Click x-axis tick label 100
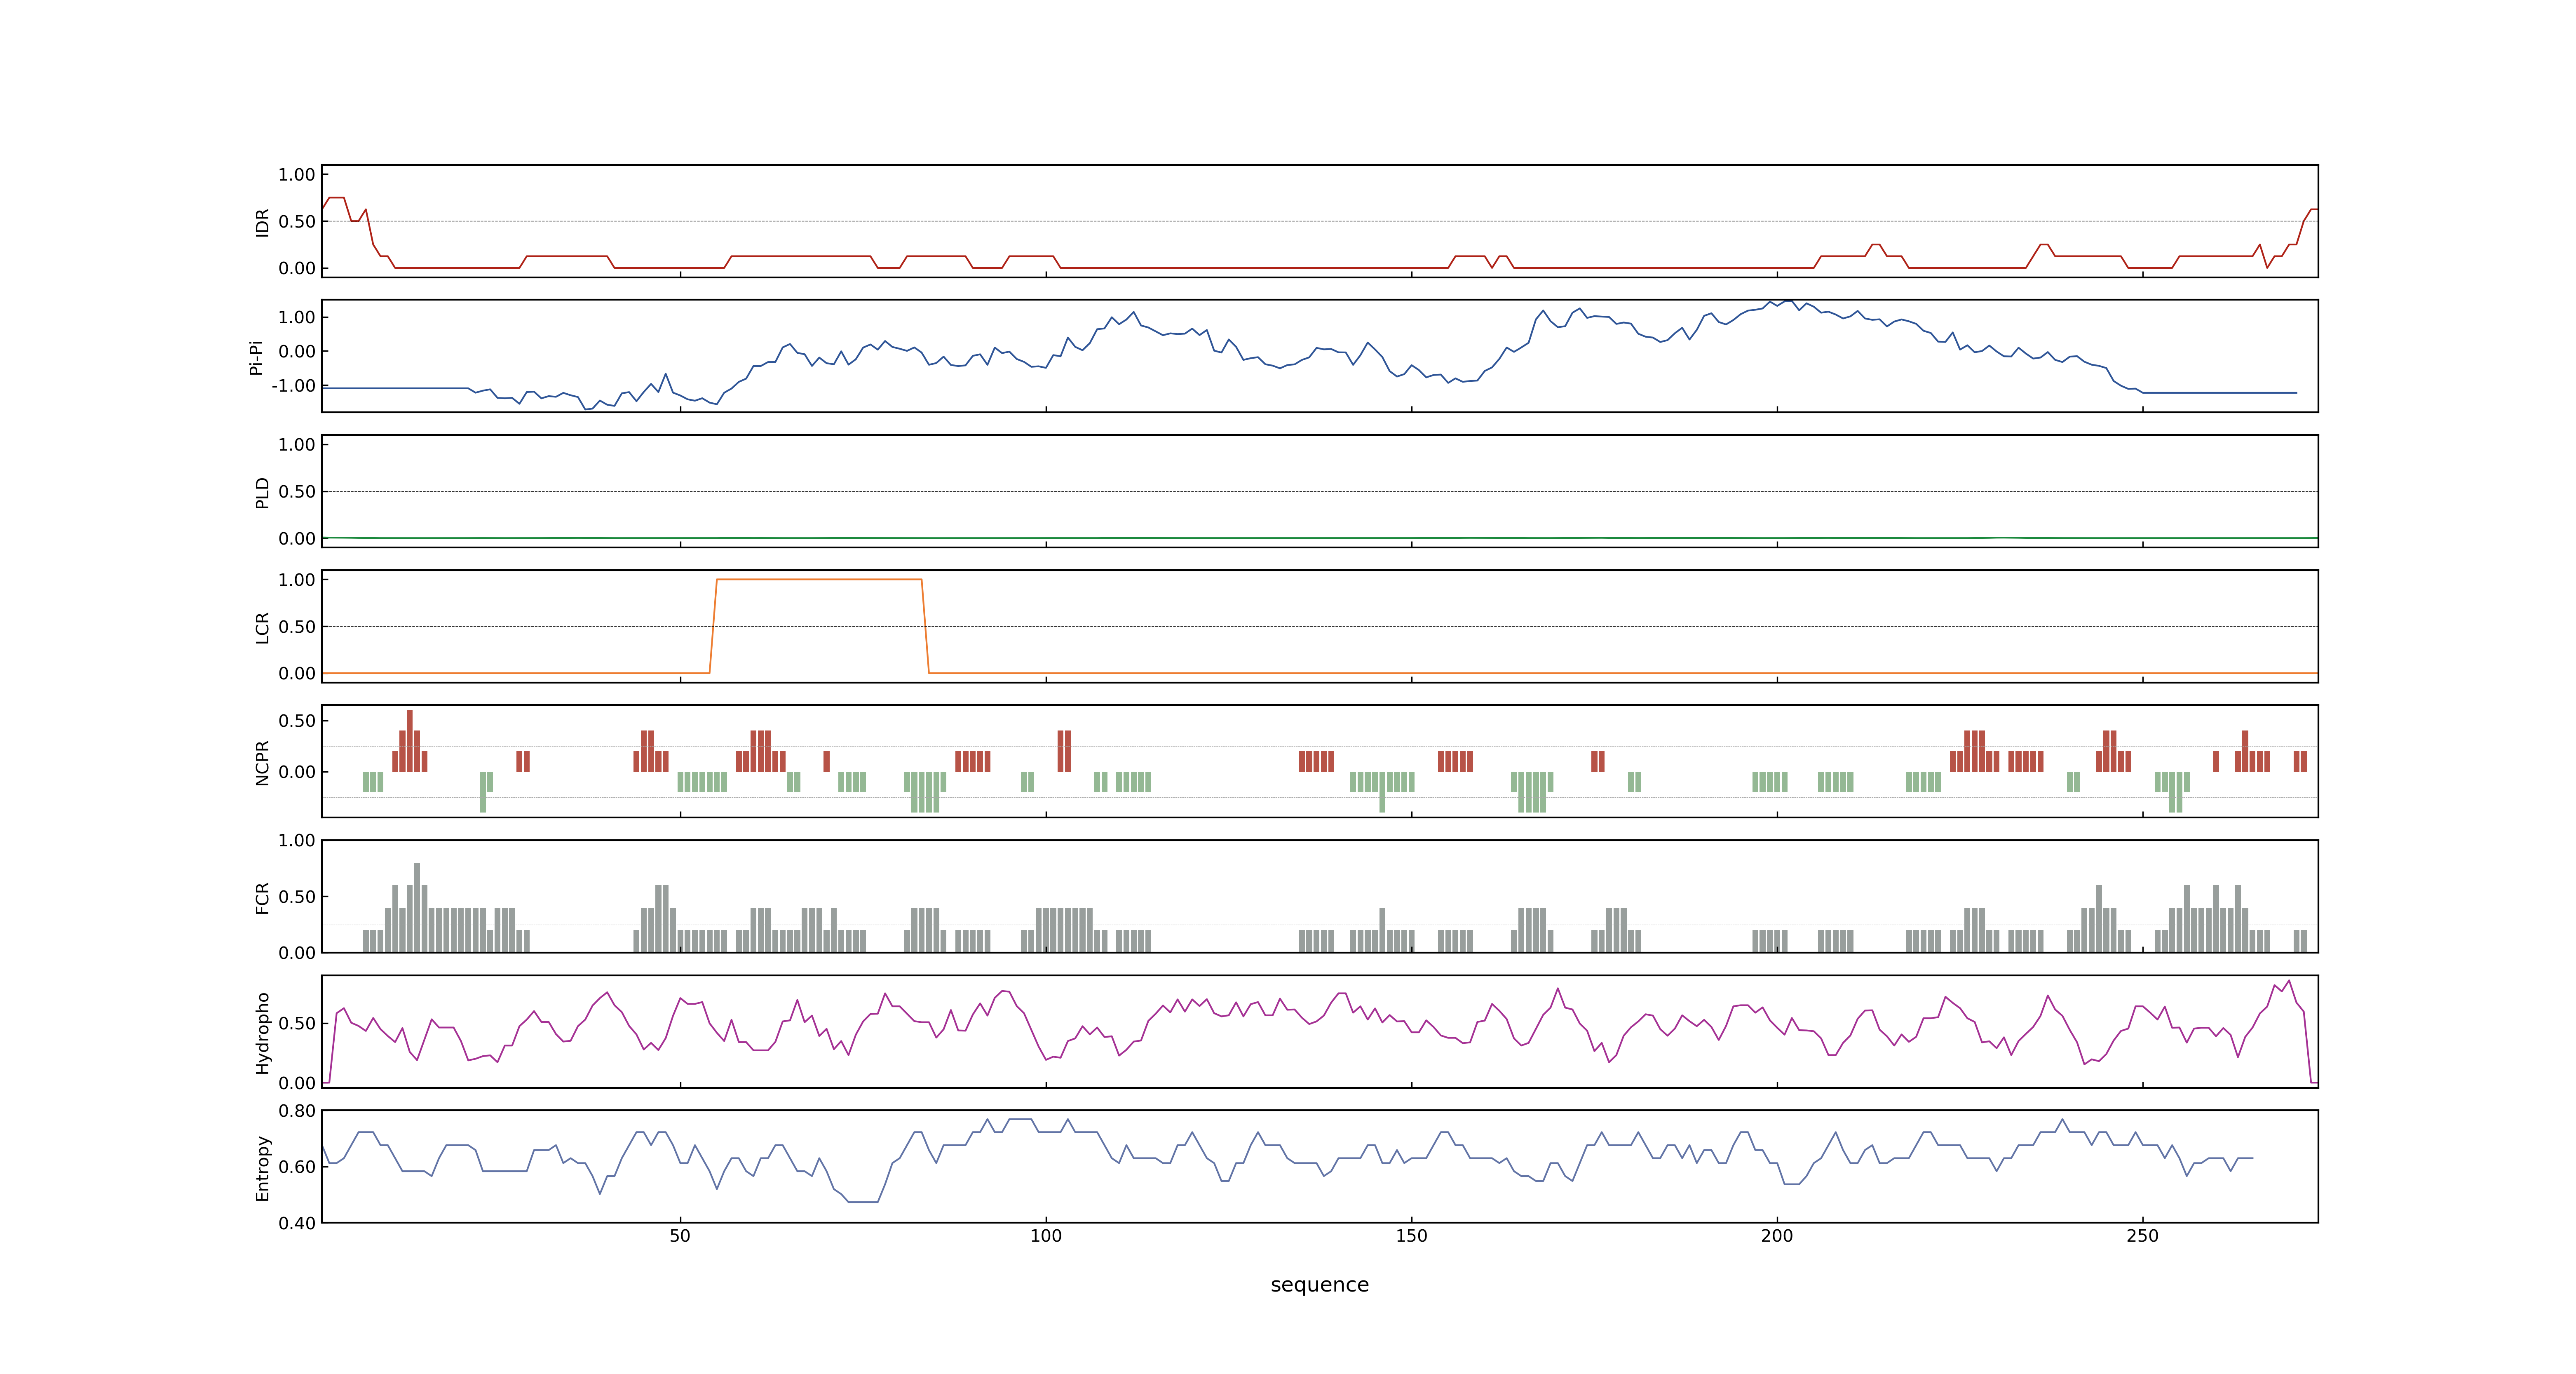Viewport: 2576px width, 1374px height. [1046, 1236]
